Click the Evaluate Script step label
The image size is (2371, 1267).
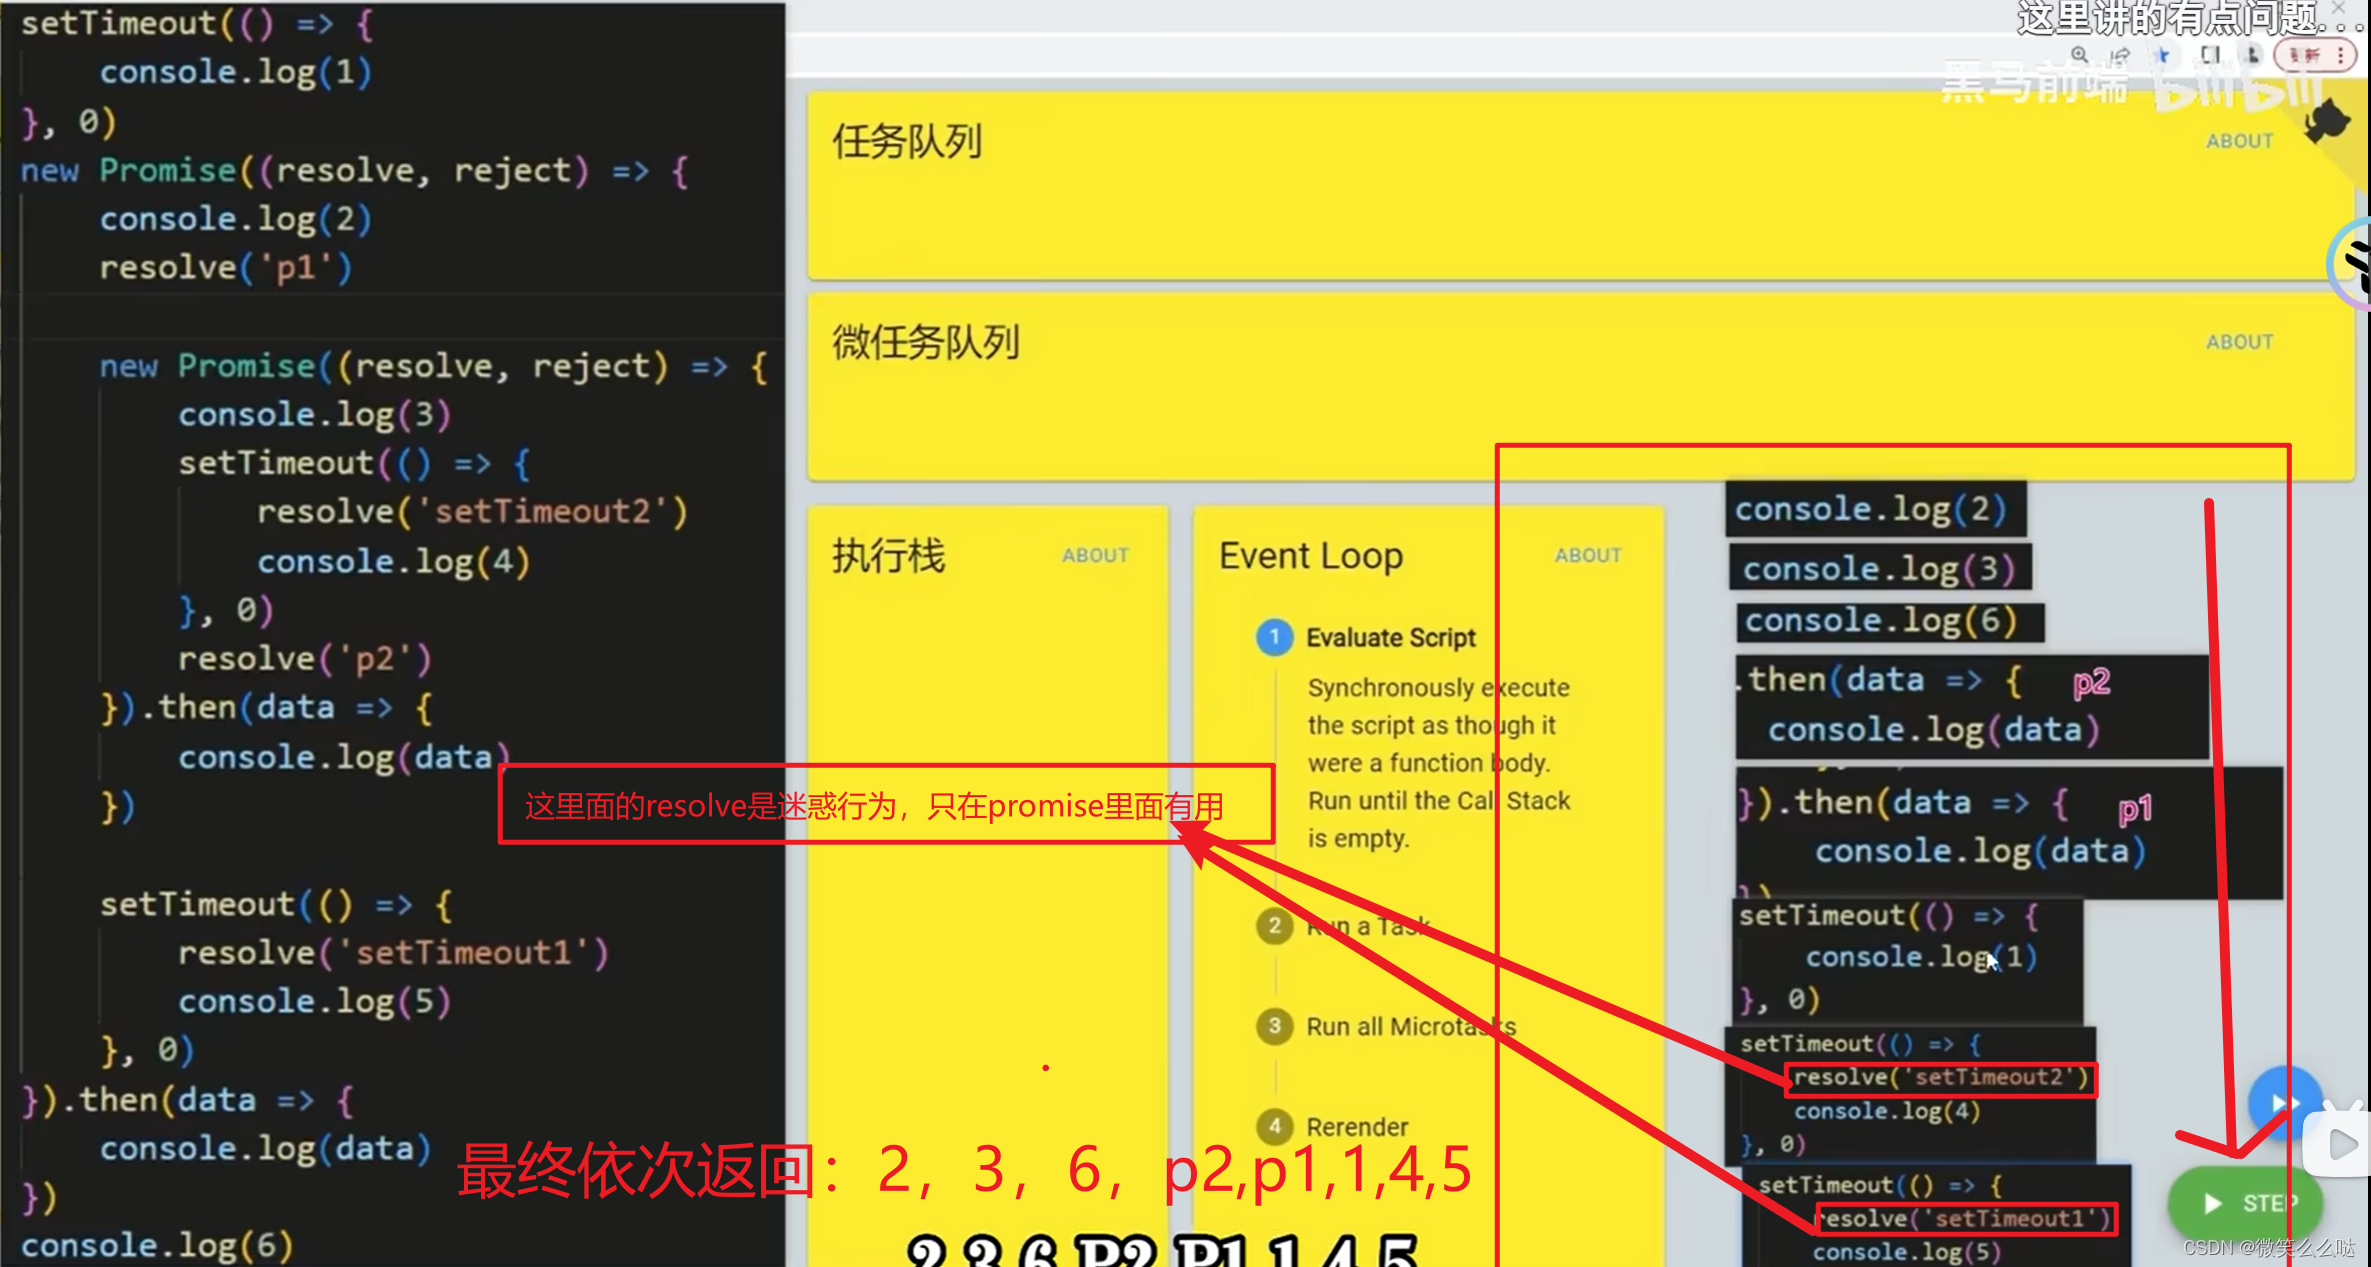click(x=1391, y=637)
